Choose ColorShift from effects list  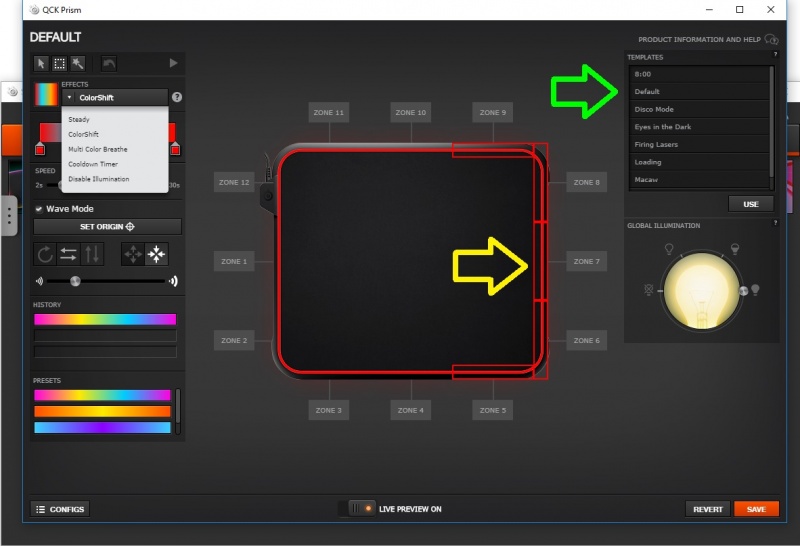[x=84, y=134]
